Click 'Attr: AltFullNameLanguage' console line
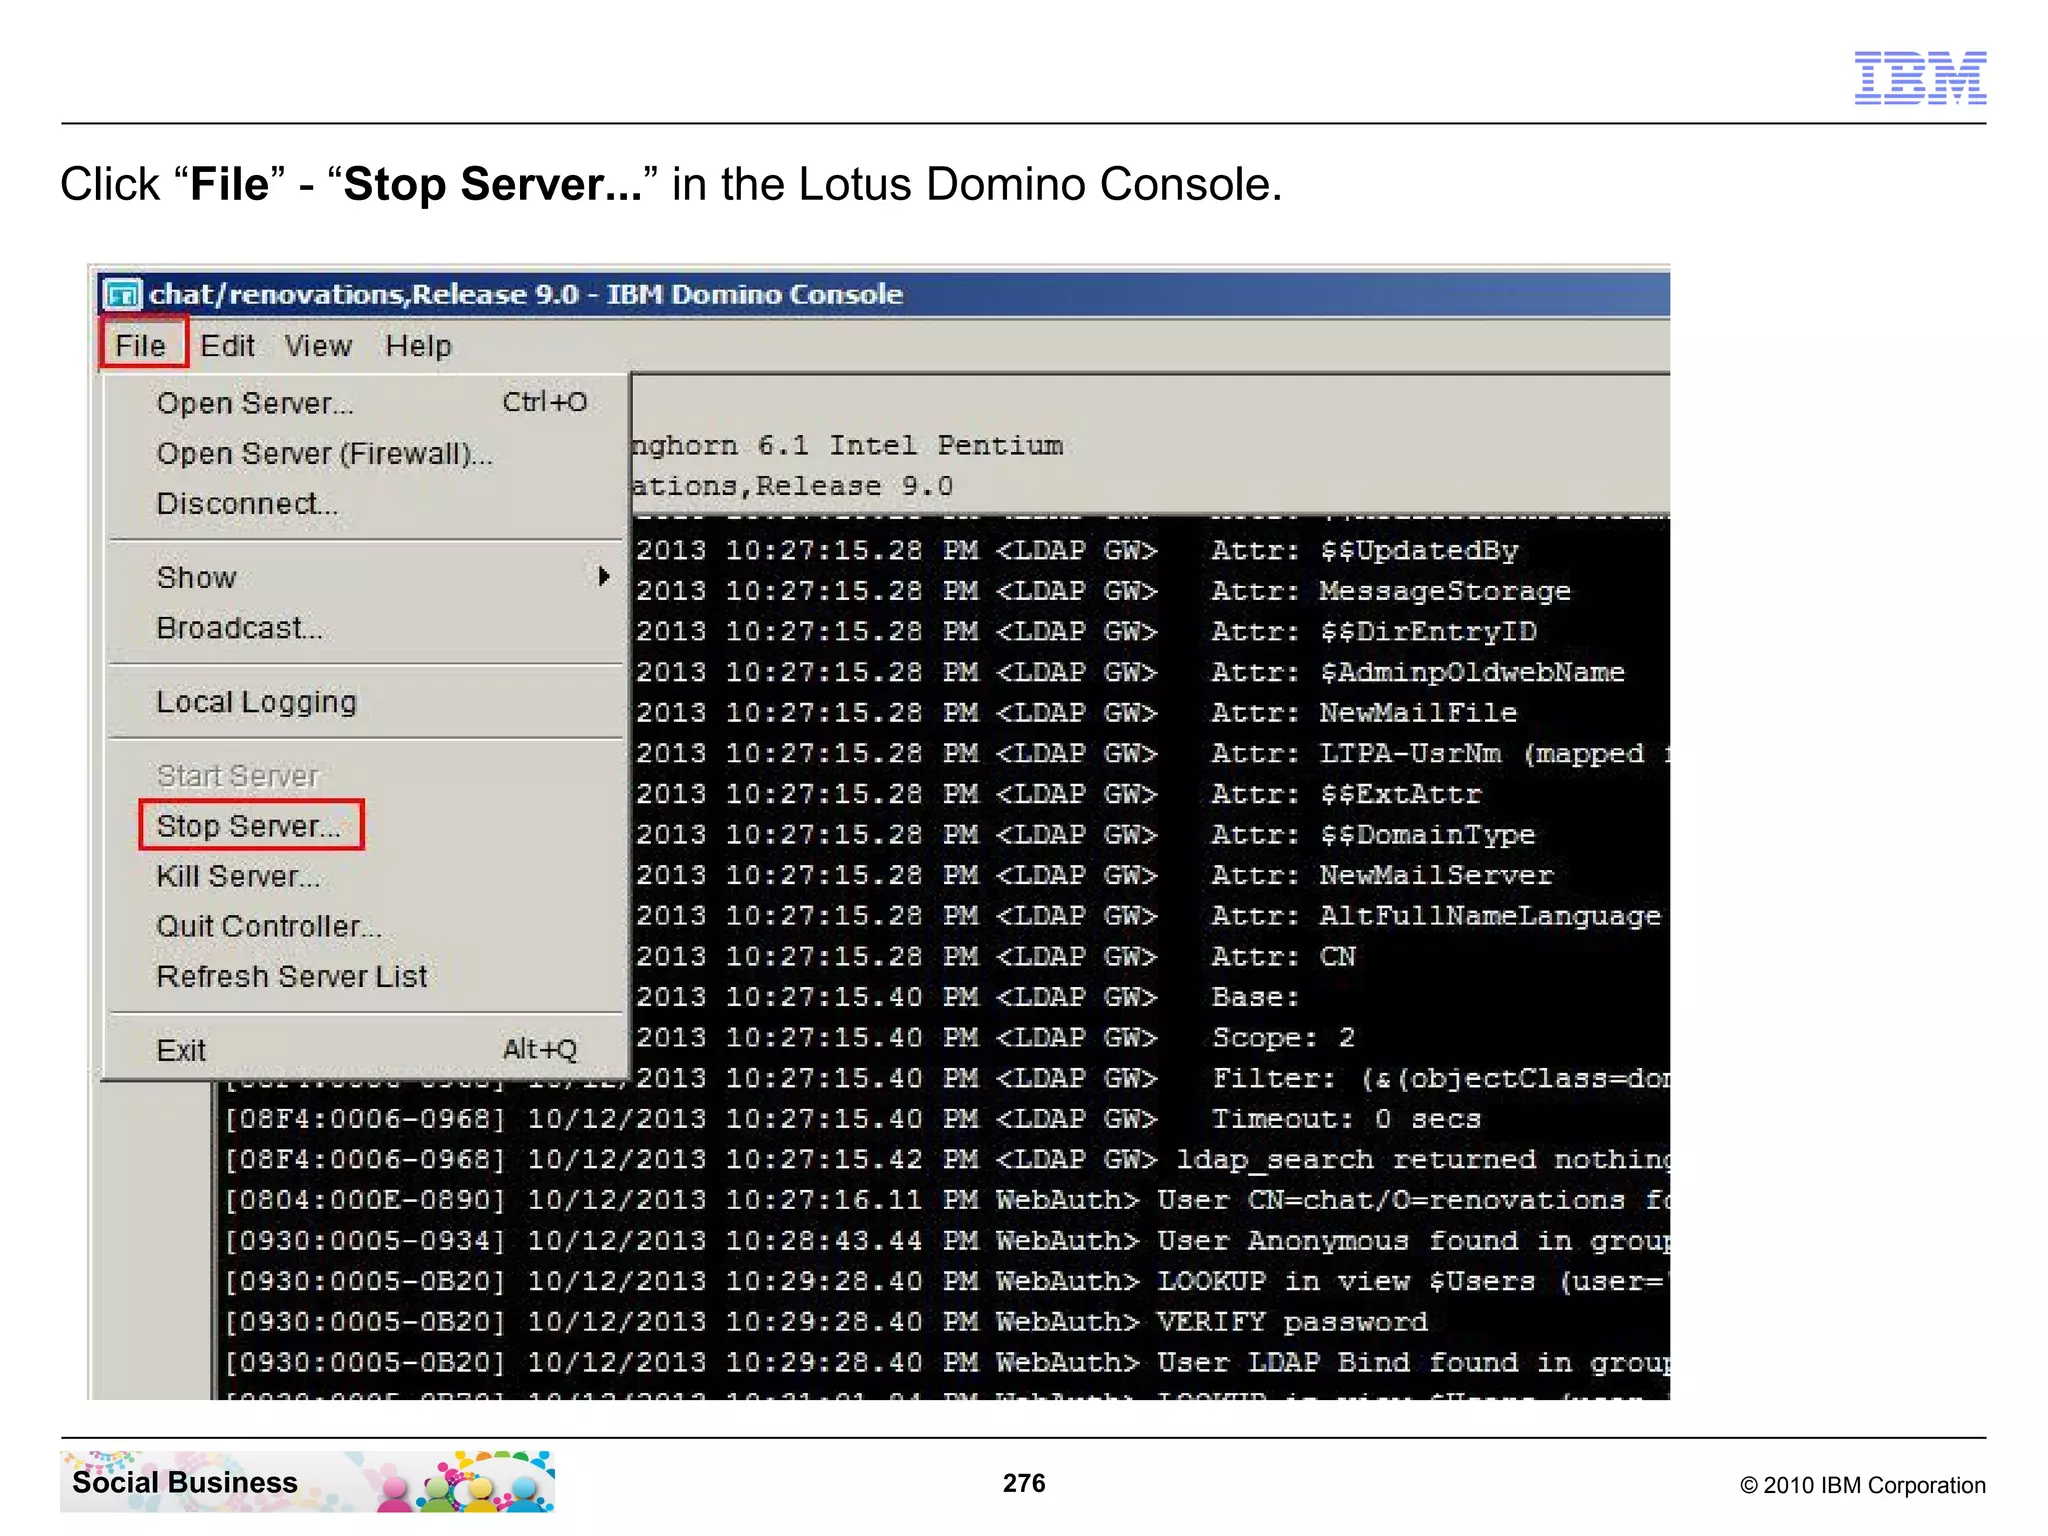Viewport: 2048px width, 1536px height. click(x=1436, y=916)
